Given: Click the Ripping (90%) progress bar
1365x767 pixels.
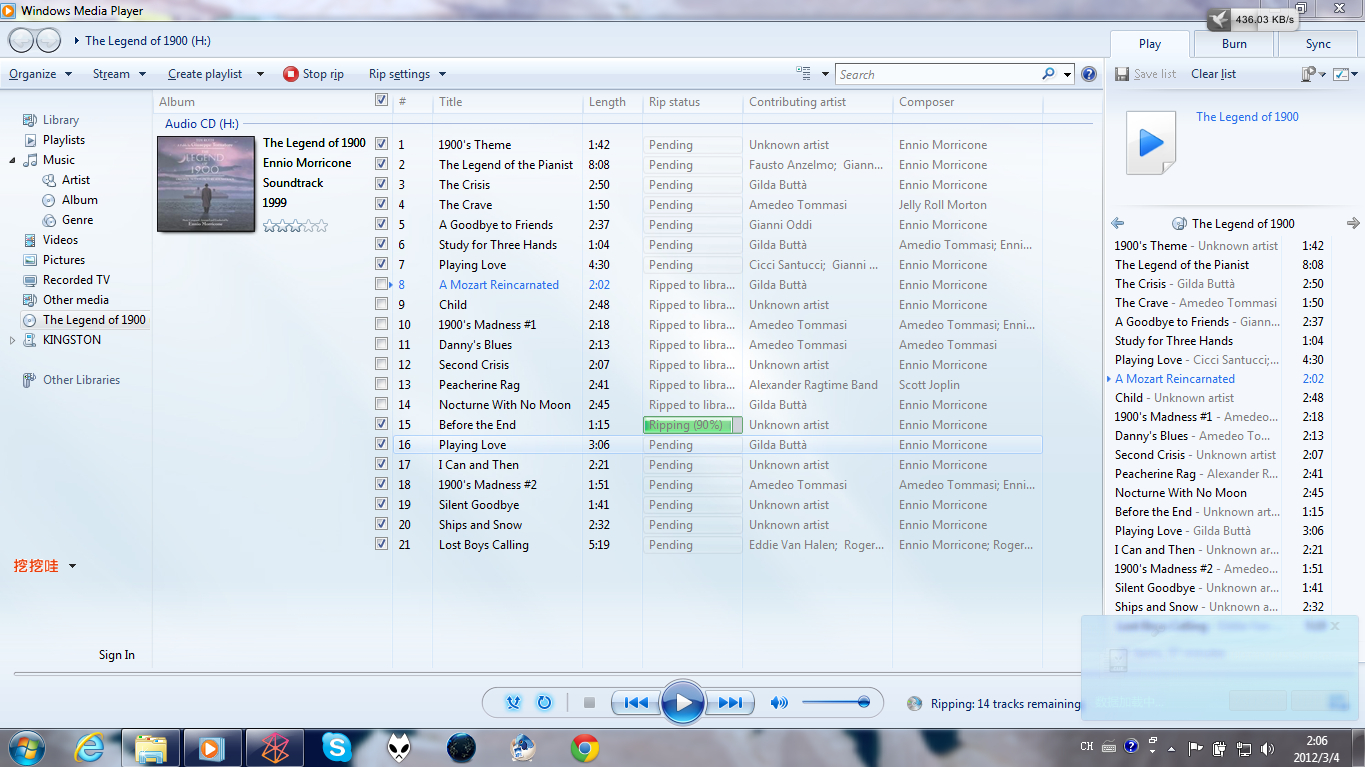Looking at the screenshot, I should (693, 425).
